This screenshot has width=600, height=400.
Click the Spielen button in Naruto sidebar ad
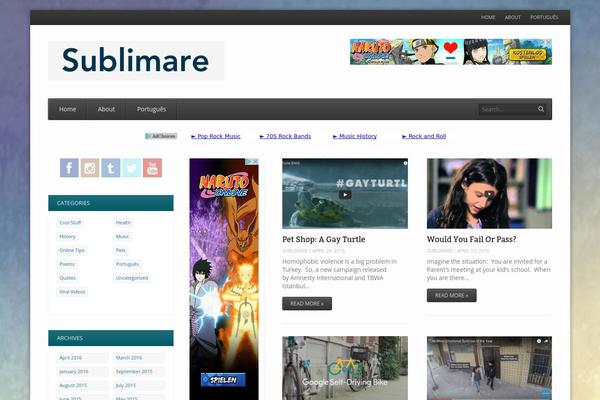[x=223, y=380]
